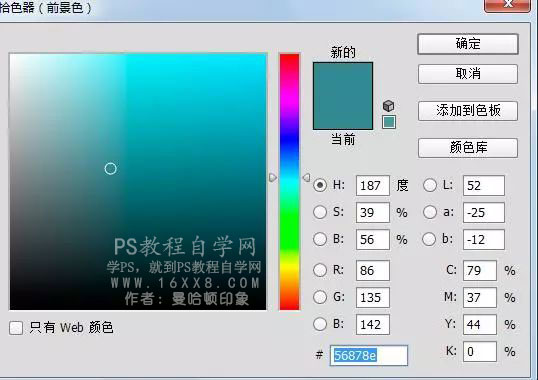This screenshot has height=380, width=538.
Task: Select the S saturation radio button
Action: coord(320,212)
